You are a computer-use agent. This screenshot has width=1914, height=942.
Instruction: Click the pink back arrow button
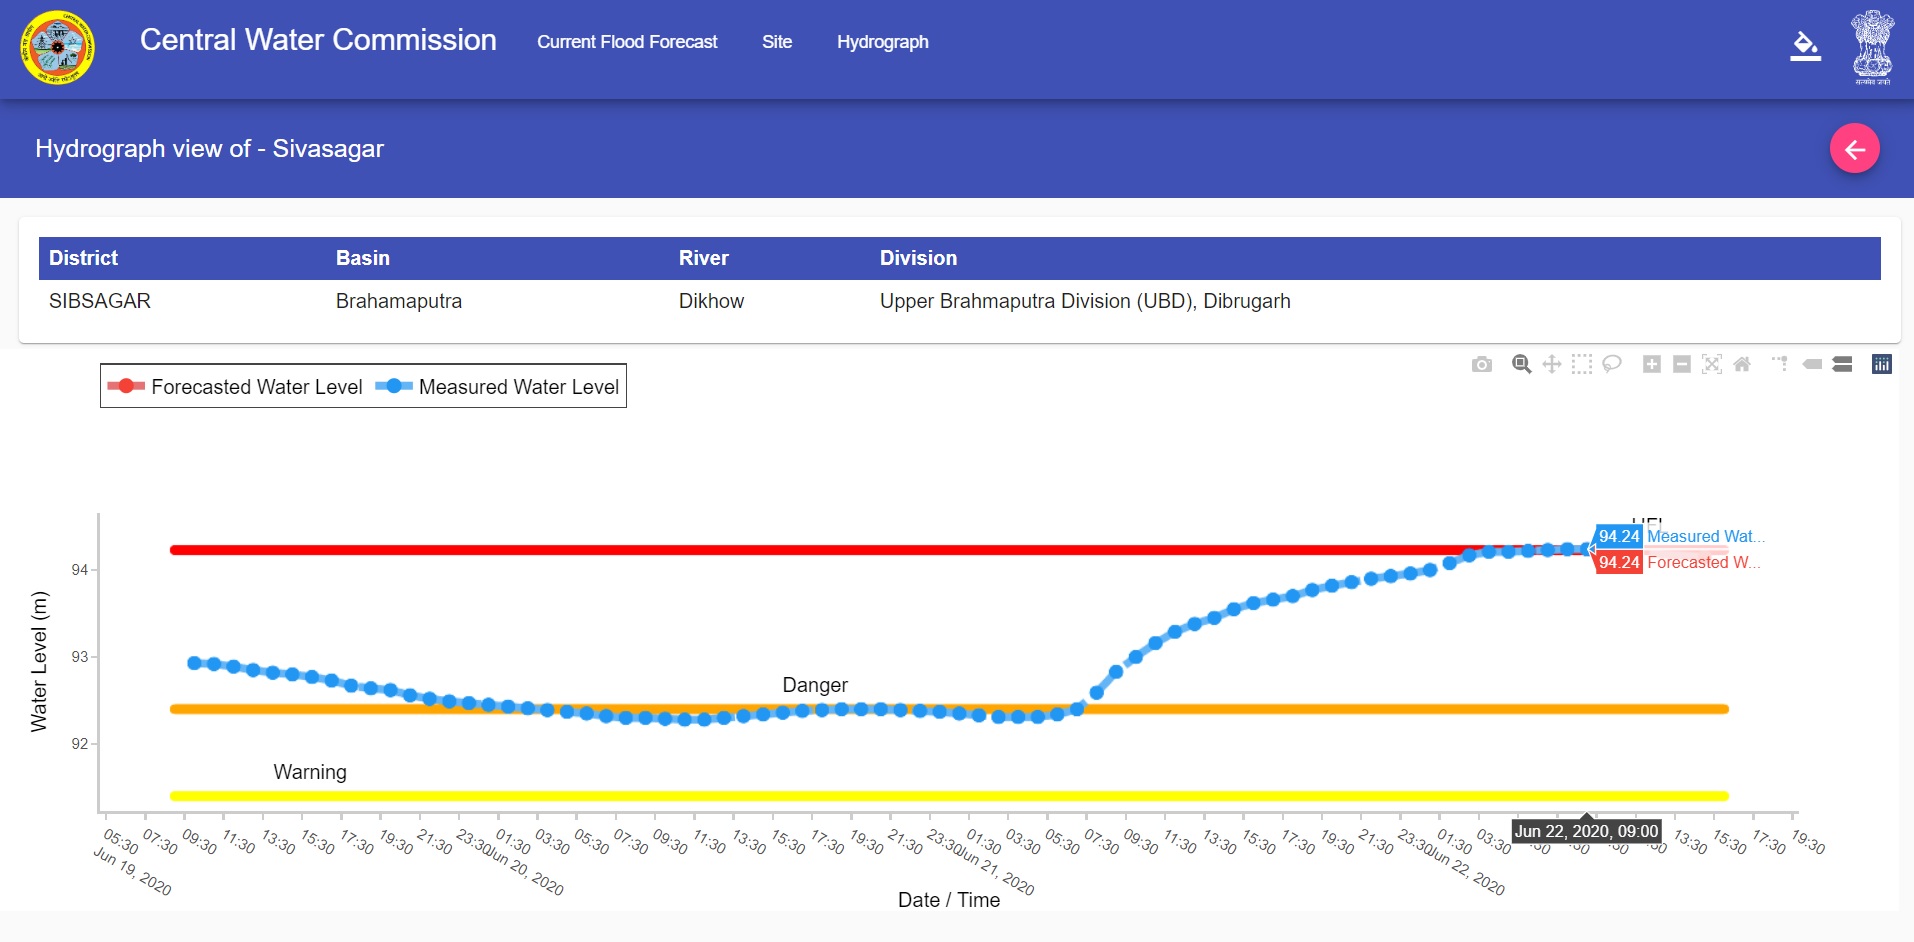(1854, 149)
